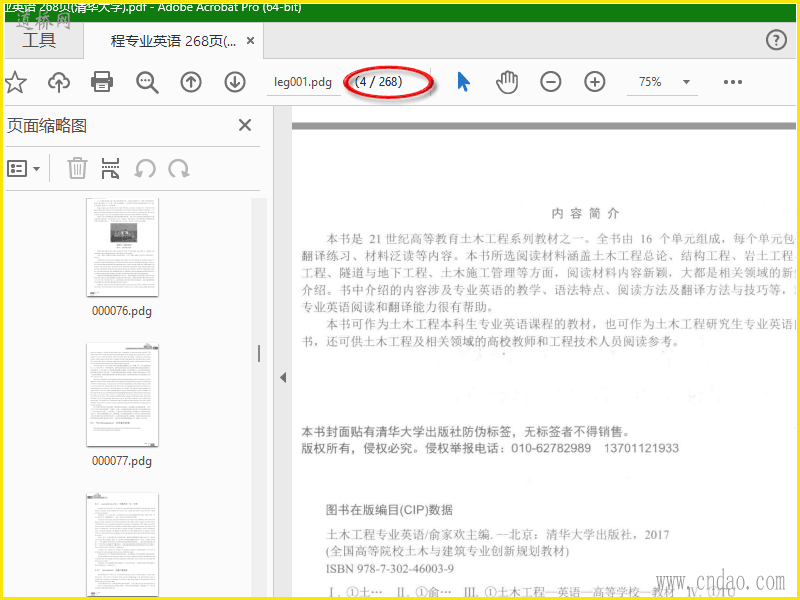
Task: Open the find text magnifier icon
Action: [x=147, y=82]
